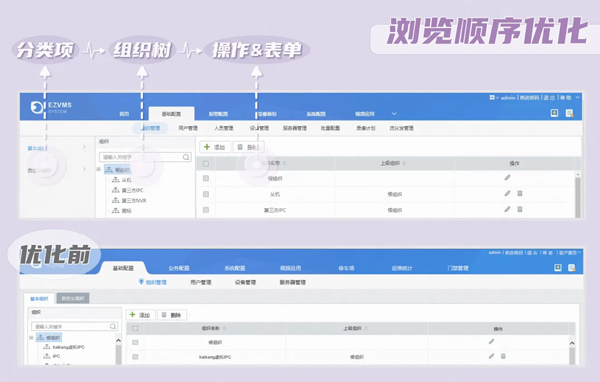Select 第三方IPC node in organization tree
The width and height of the screenshot is (600, 382).
click(x=127, y=190)
